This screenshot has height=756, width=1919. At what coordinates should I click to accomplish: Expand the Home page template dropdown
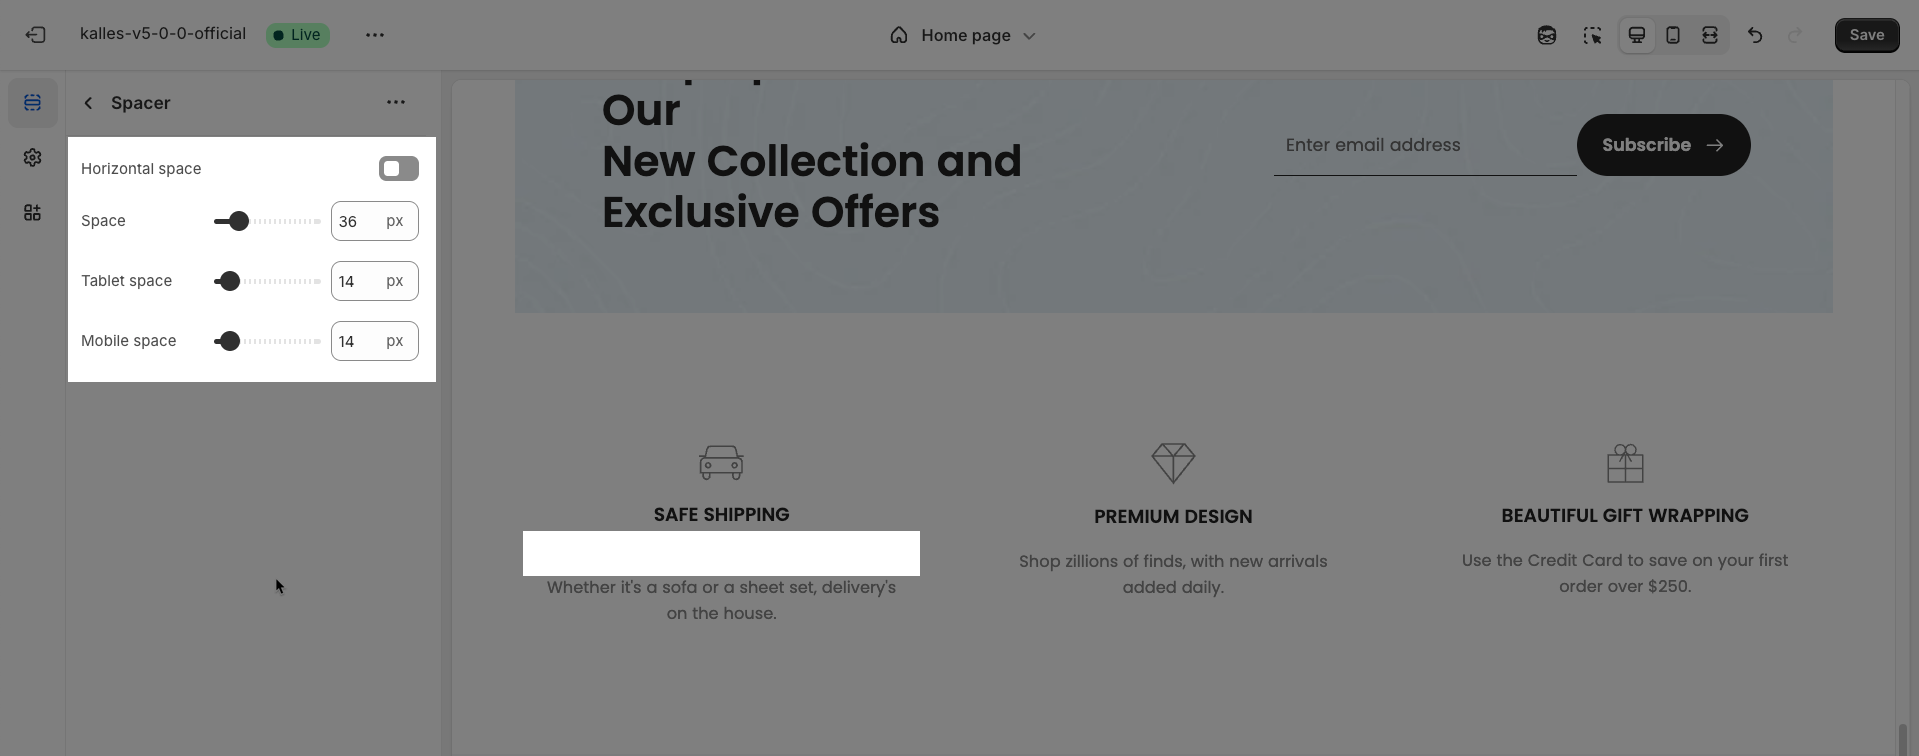(962, 35)
